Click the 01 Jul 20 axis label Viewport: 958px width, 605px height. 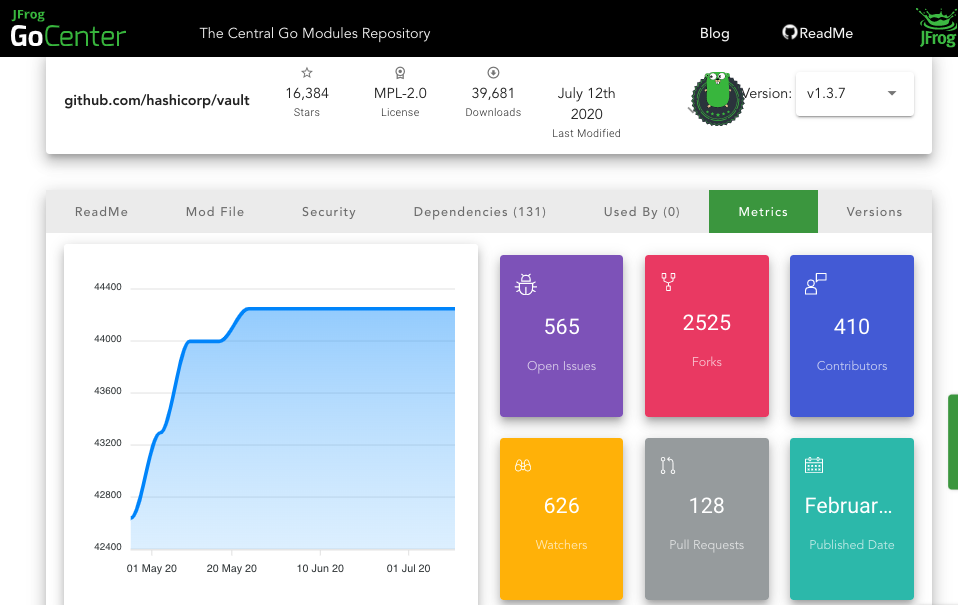pos(408,568)
